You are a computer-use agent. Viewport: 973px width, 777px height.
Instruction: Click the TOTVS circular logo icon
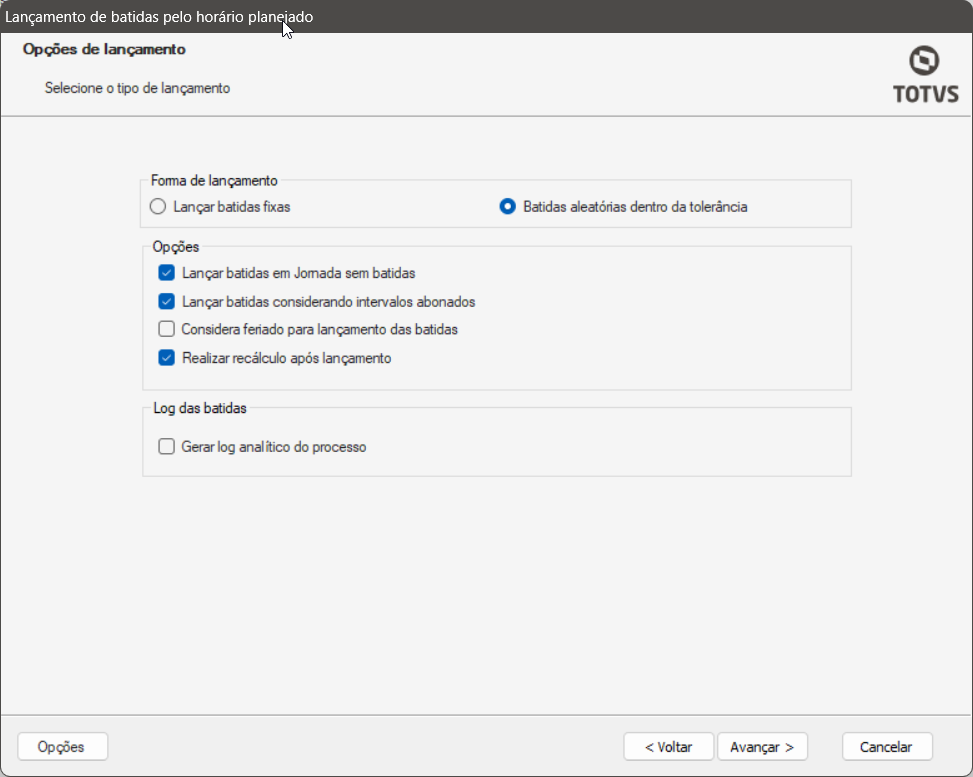[x=924, y=61]
